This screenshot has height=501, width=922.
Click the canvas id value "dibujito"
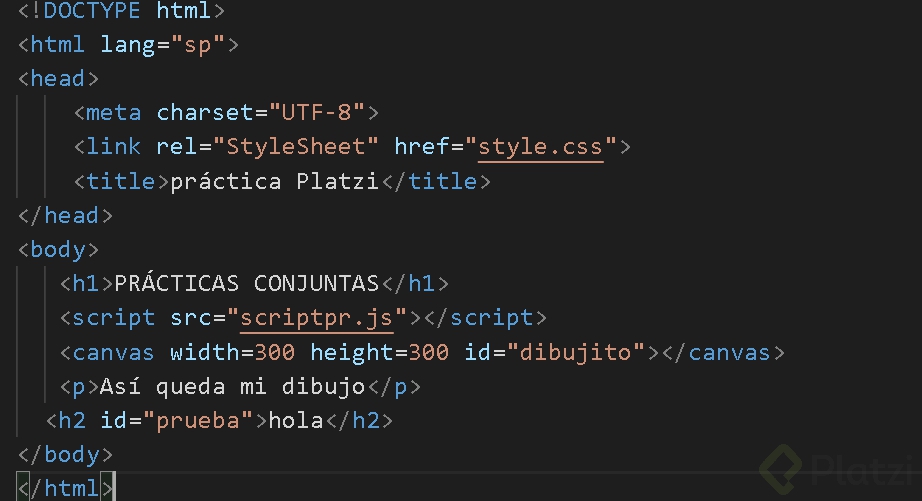(576, 353)
